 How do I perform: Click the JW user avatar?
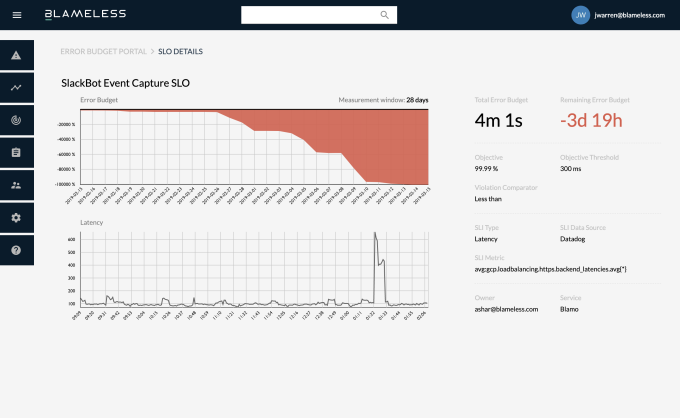tap(580, 15)
